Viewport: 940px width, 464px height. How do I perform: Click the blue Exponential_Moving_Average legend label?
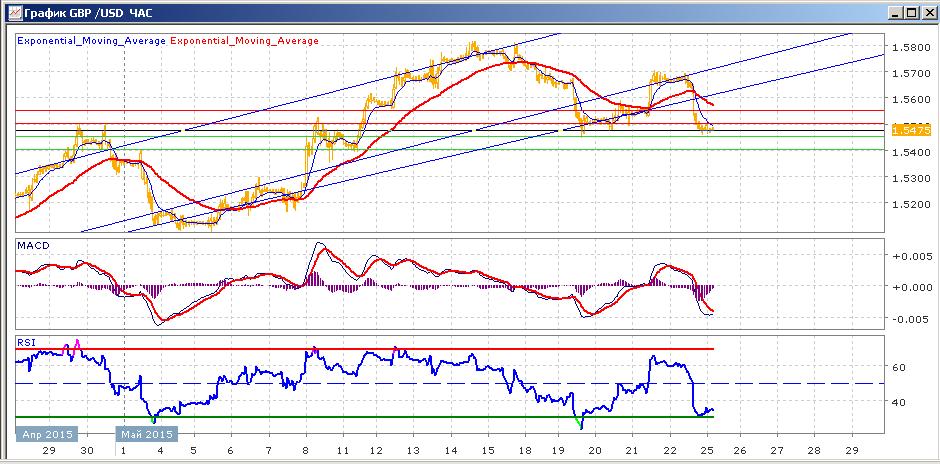click(x=92, y=41)
